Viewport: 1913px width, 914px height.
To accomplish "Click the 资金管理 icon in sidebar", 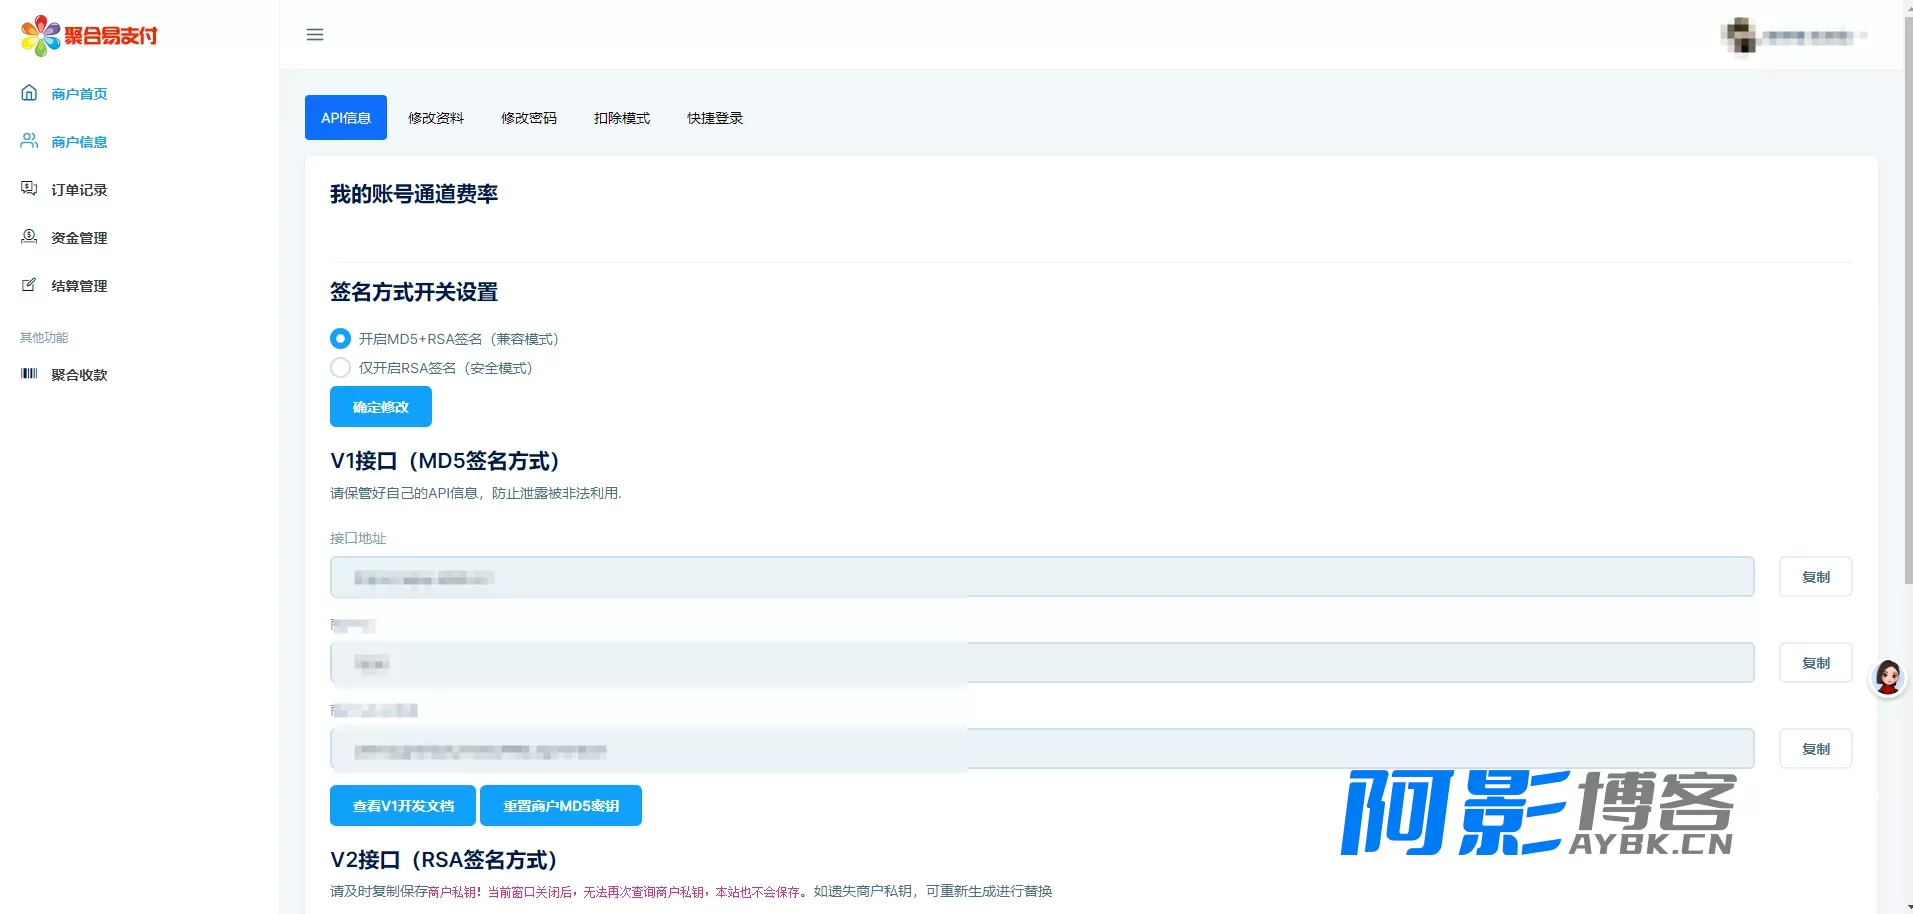I will [x=29, y=237].
